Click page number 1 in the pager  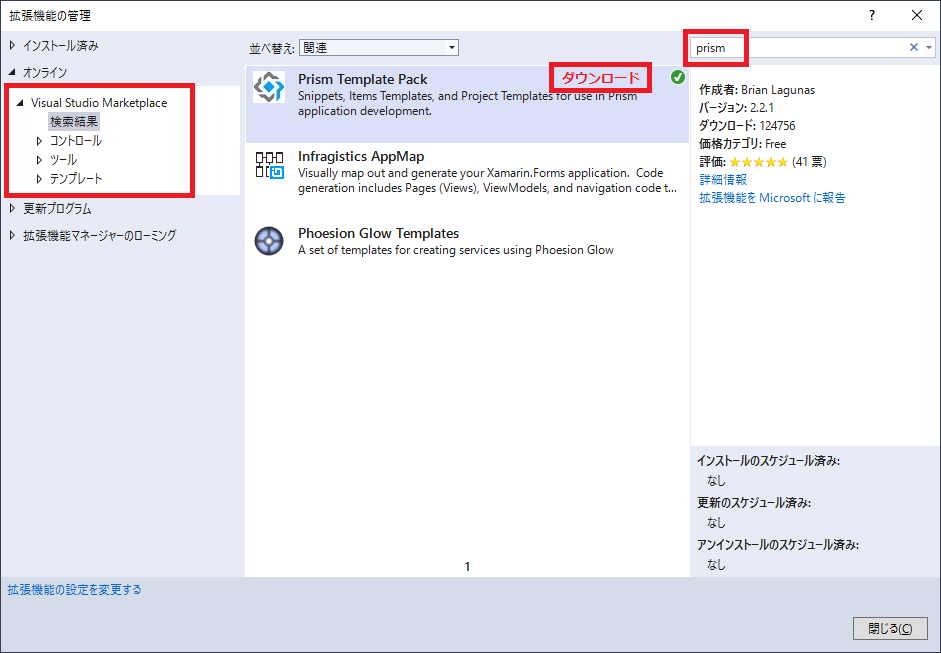pyautogui.click(x=467, y=567)
